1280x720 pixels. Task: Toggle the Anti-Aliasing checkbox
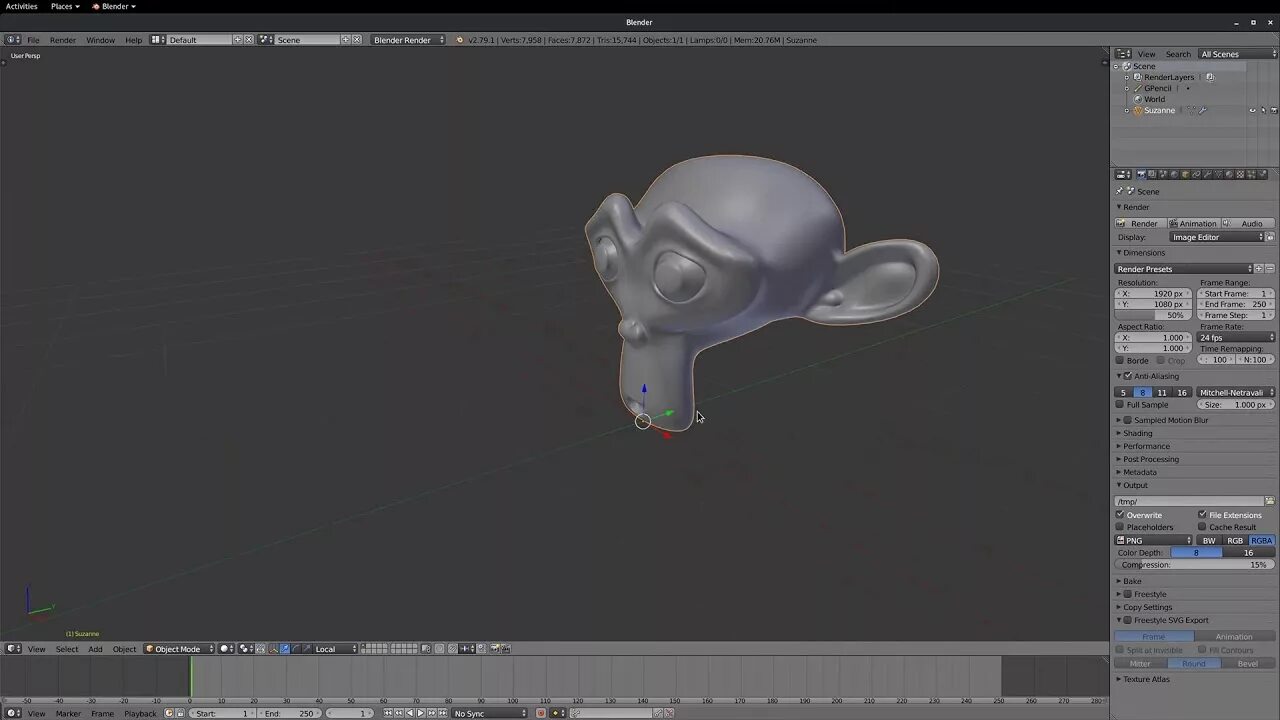click(x=1128, y=376)
